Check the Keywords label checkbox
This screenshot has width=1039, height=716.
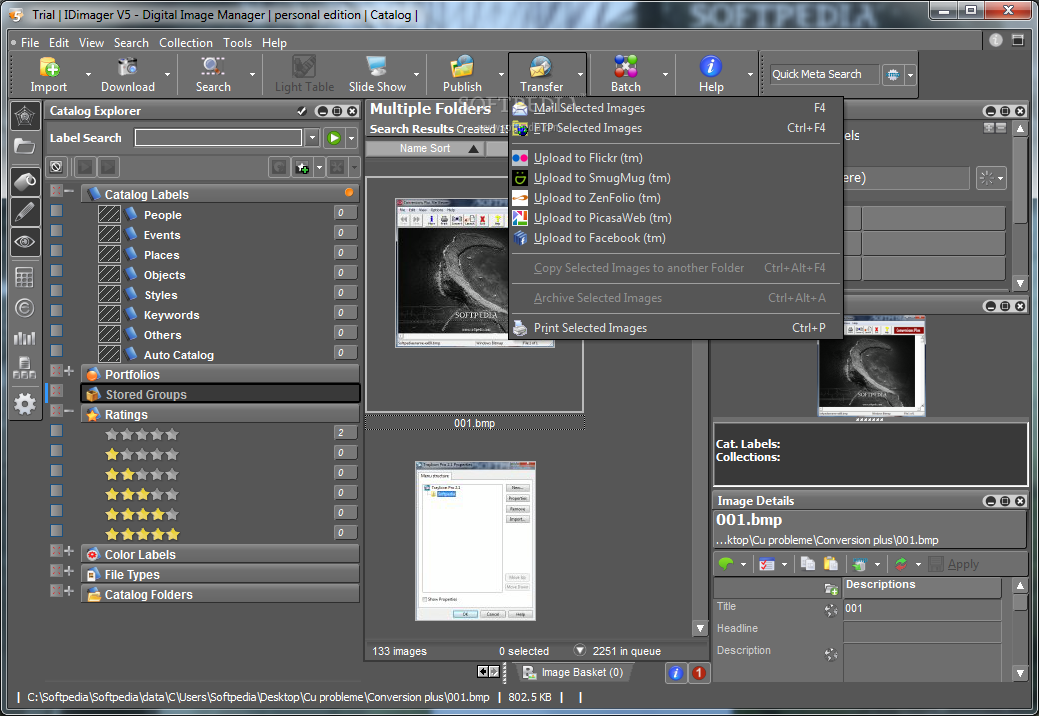coord(57,311)
